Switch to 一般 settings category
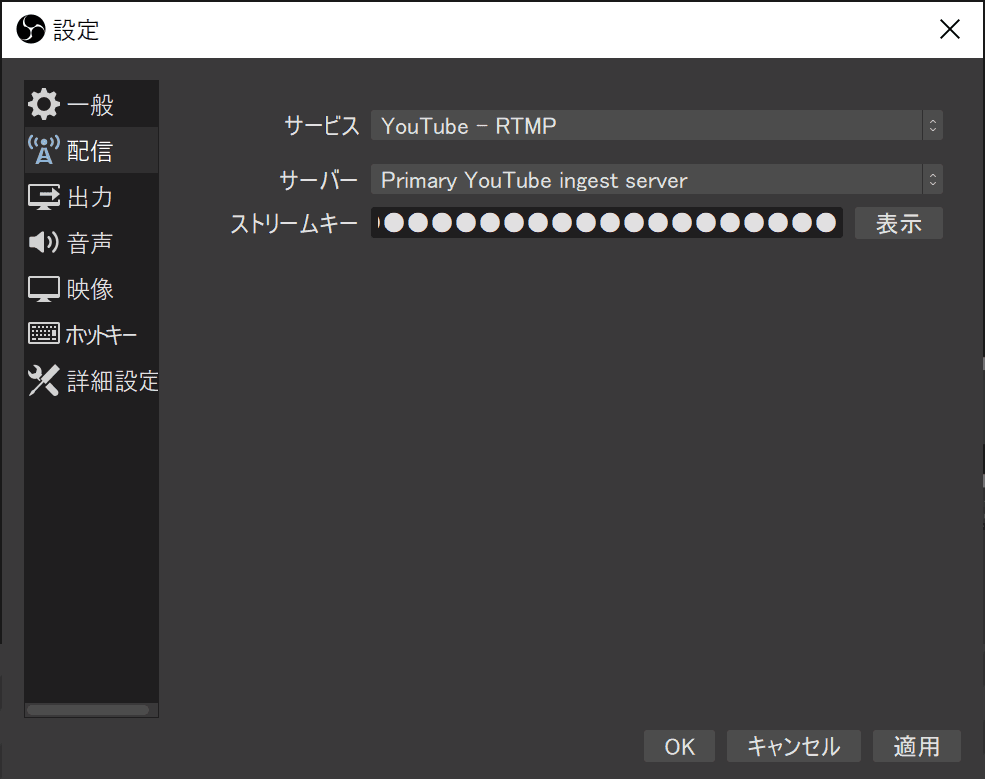985x779 pixels. pyautogui.click(x=92, y=104)
